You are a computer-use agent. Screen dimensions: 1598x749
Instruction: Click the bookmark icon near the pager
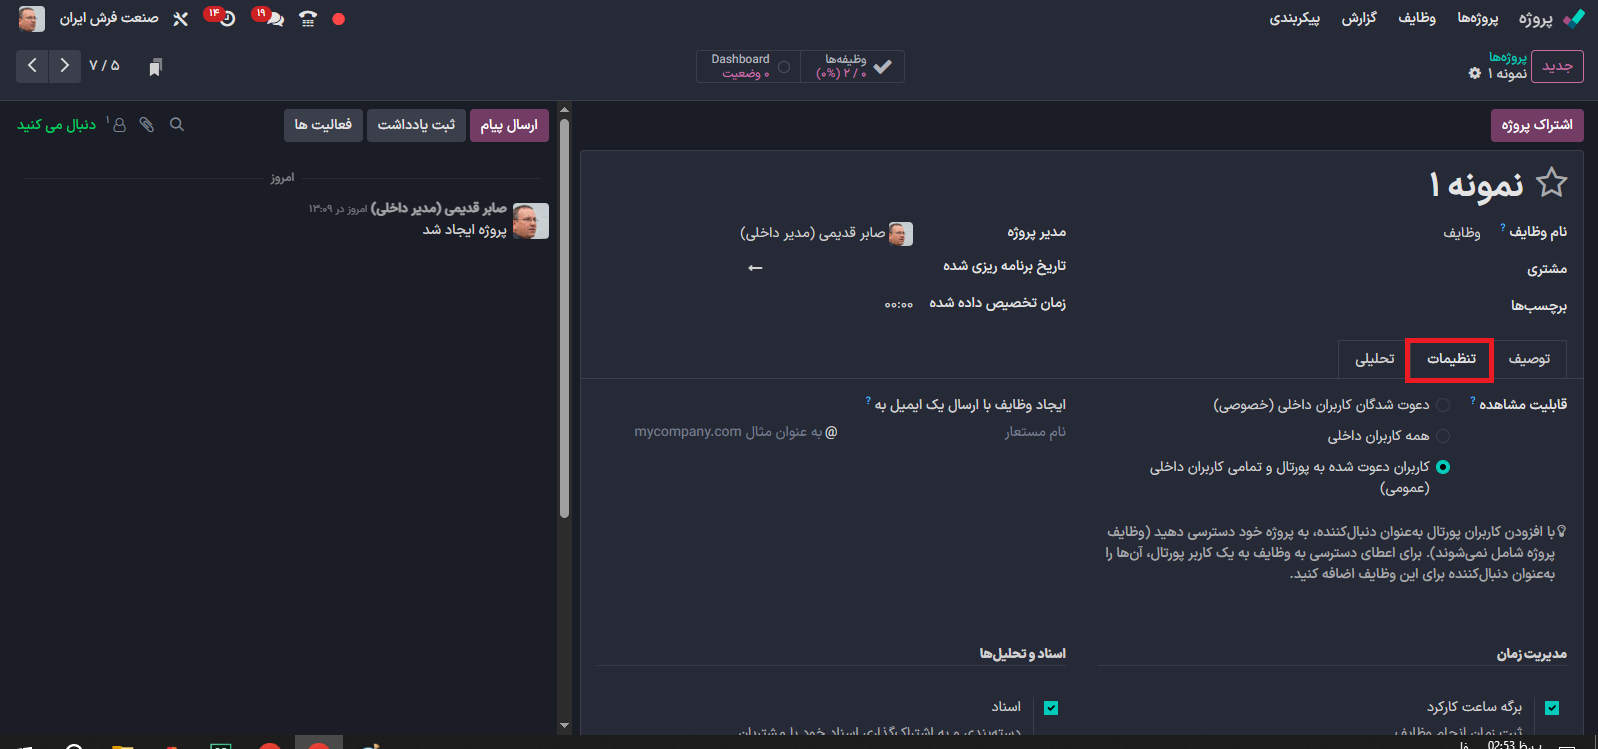155,67
